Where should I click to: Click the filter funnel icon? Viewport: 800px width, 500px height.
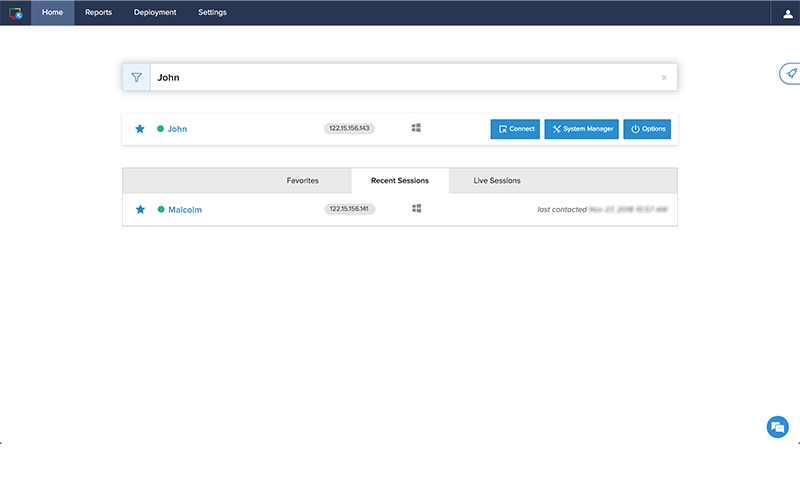[x=137, y=77]
